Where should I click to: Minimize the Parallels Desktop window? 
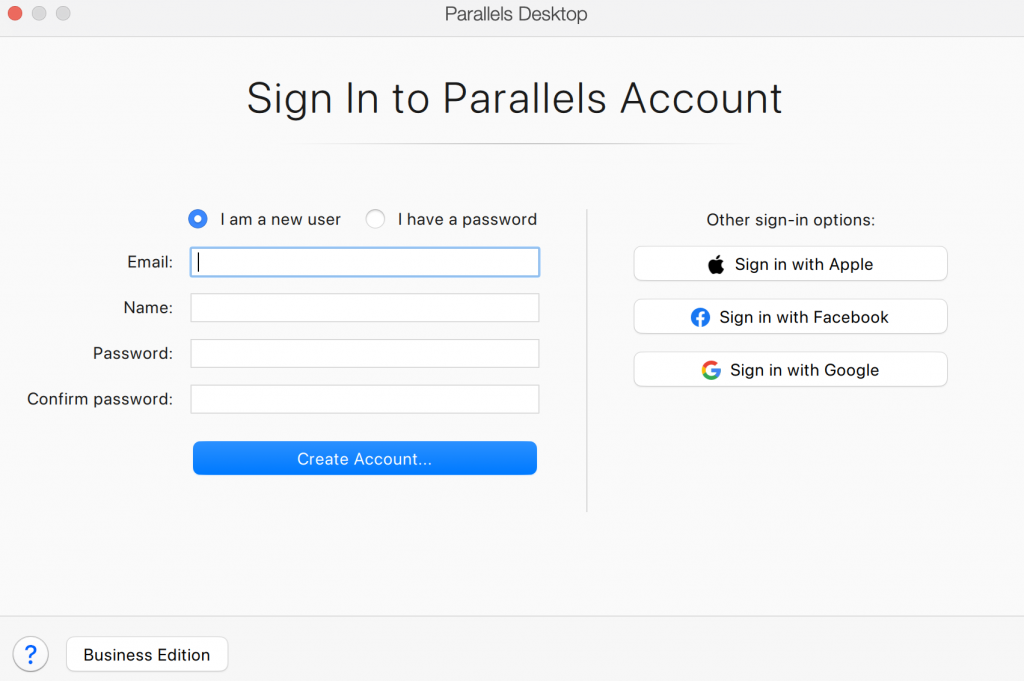click(x=39, y=14)
